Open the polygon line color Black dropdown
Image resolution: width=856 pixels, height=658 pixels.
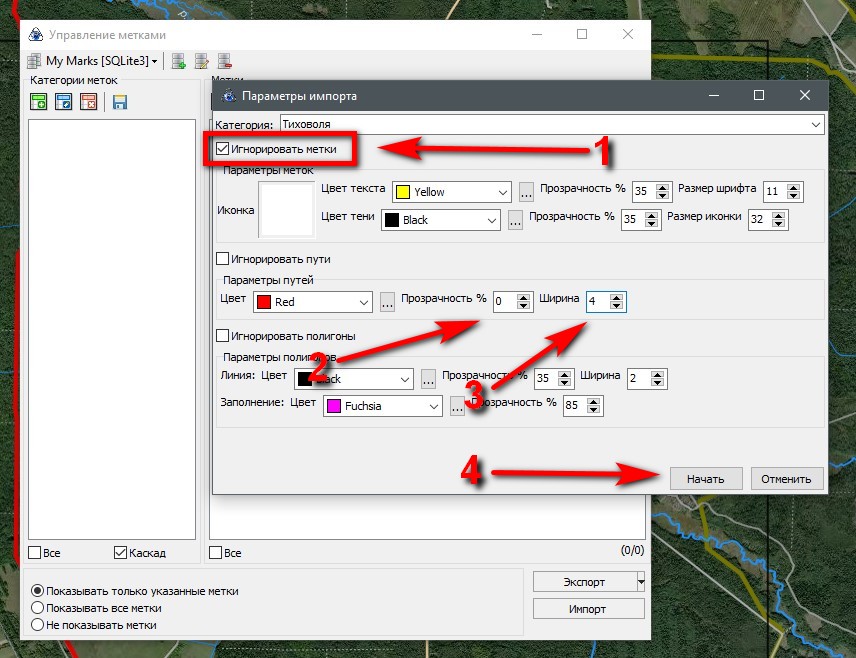point(354,379)
